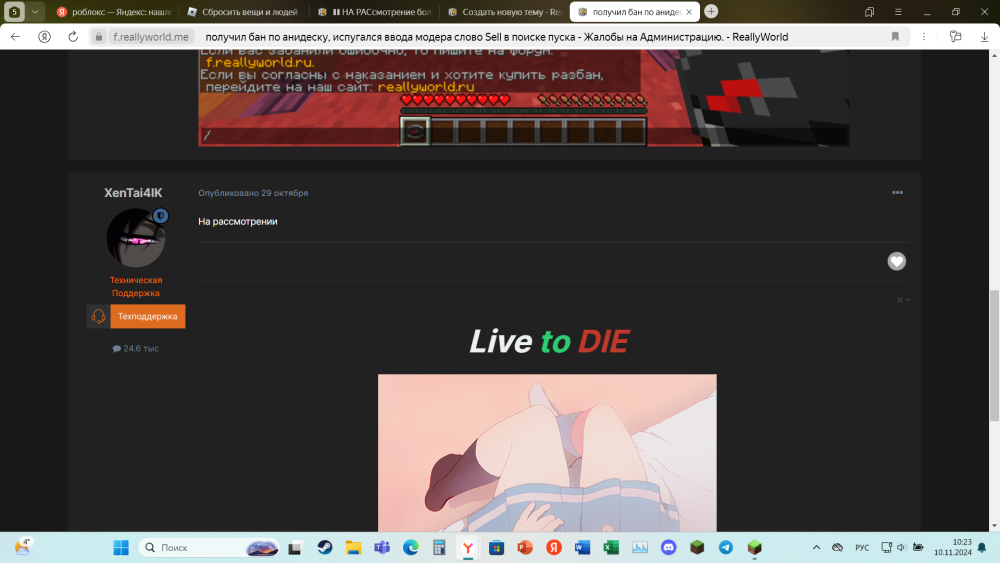Switch to 'Сбросить вещи и людей' tab
The width and height of the screenshot is (1000, 563).
tap(244, 11)
